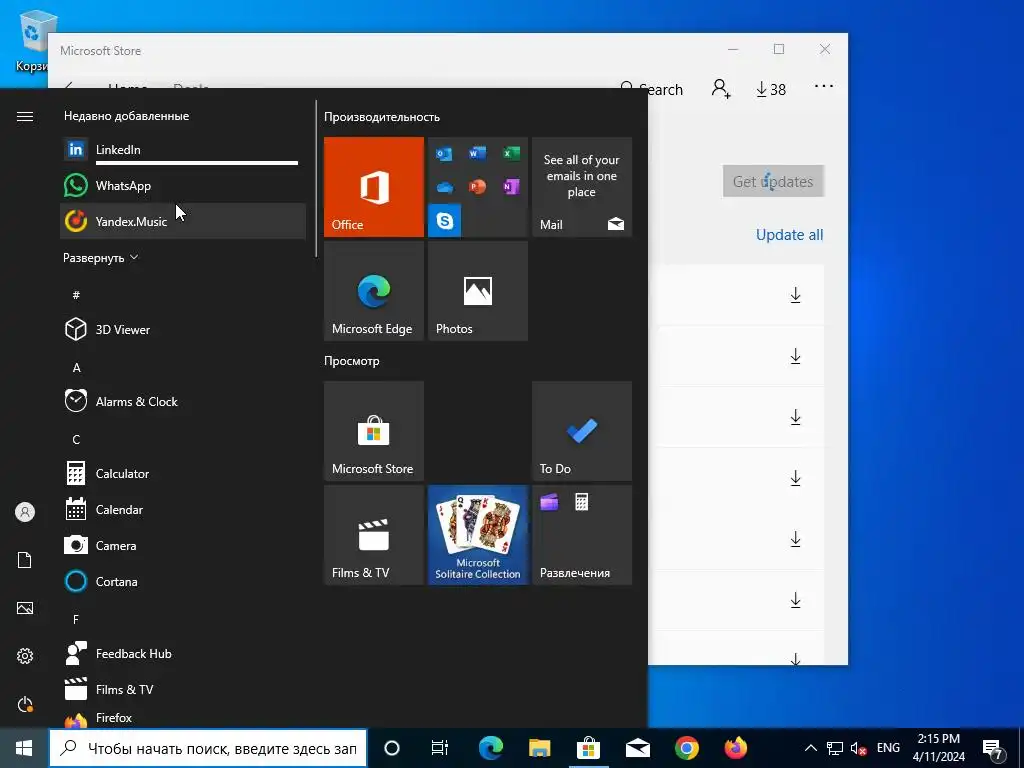Launch Cortana from the app list
The image size is (1024, 768).
[x=183, y=581]
